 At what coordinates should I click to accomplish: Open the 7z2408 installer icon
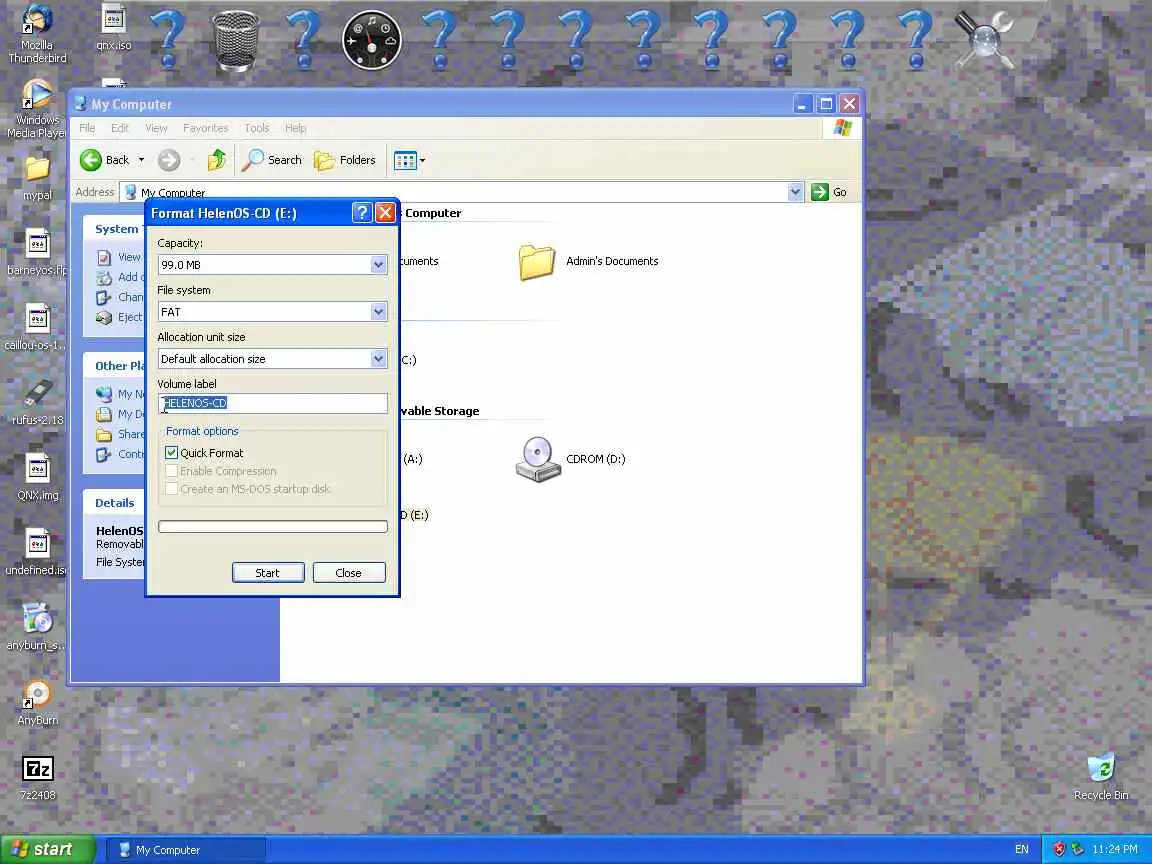[x=37, y=778]
